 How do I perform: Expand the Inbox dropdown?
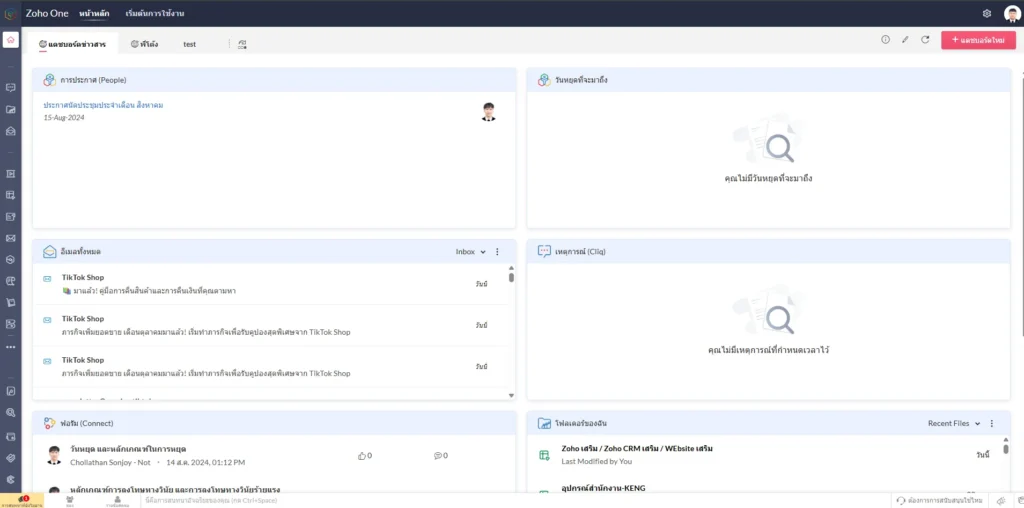coord(470,252)
